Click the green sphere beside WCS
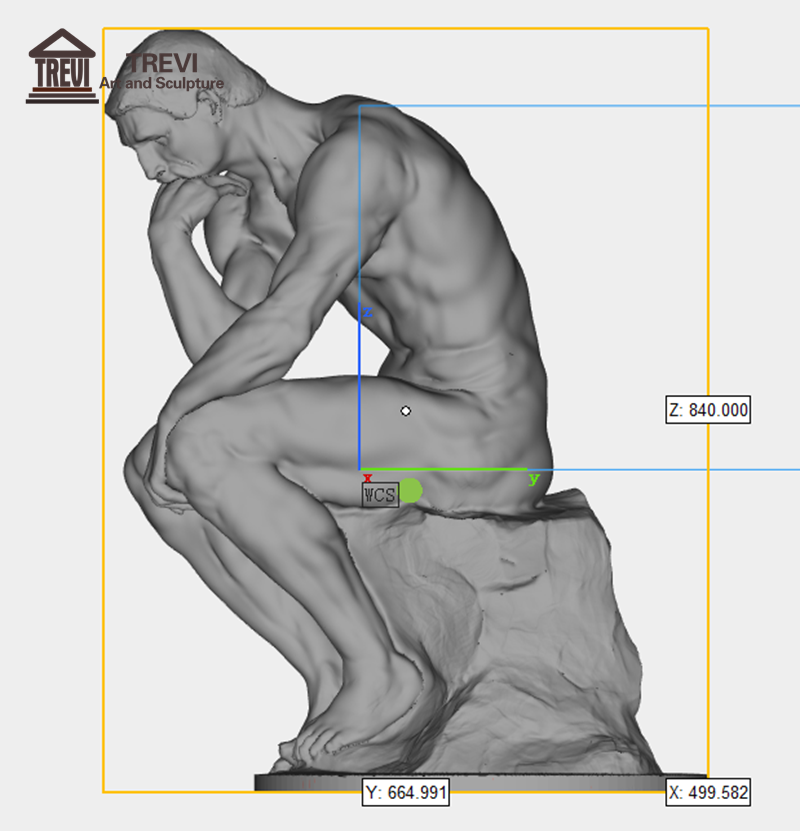The image size is (800, 831). (x=411, y=491)
